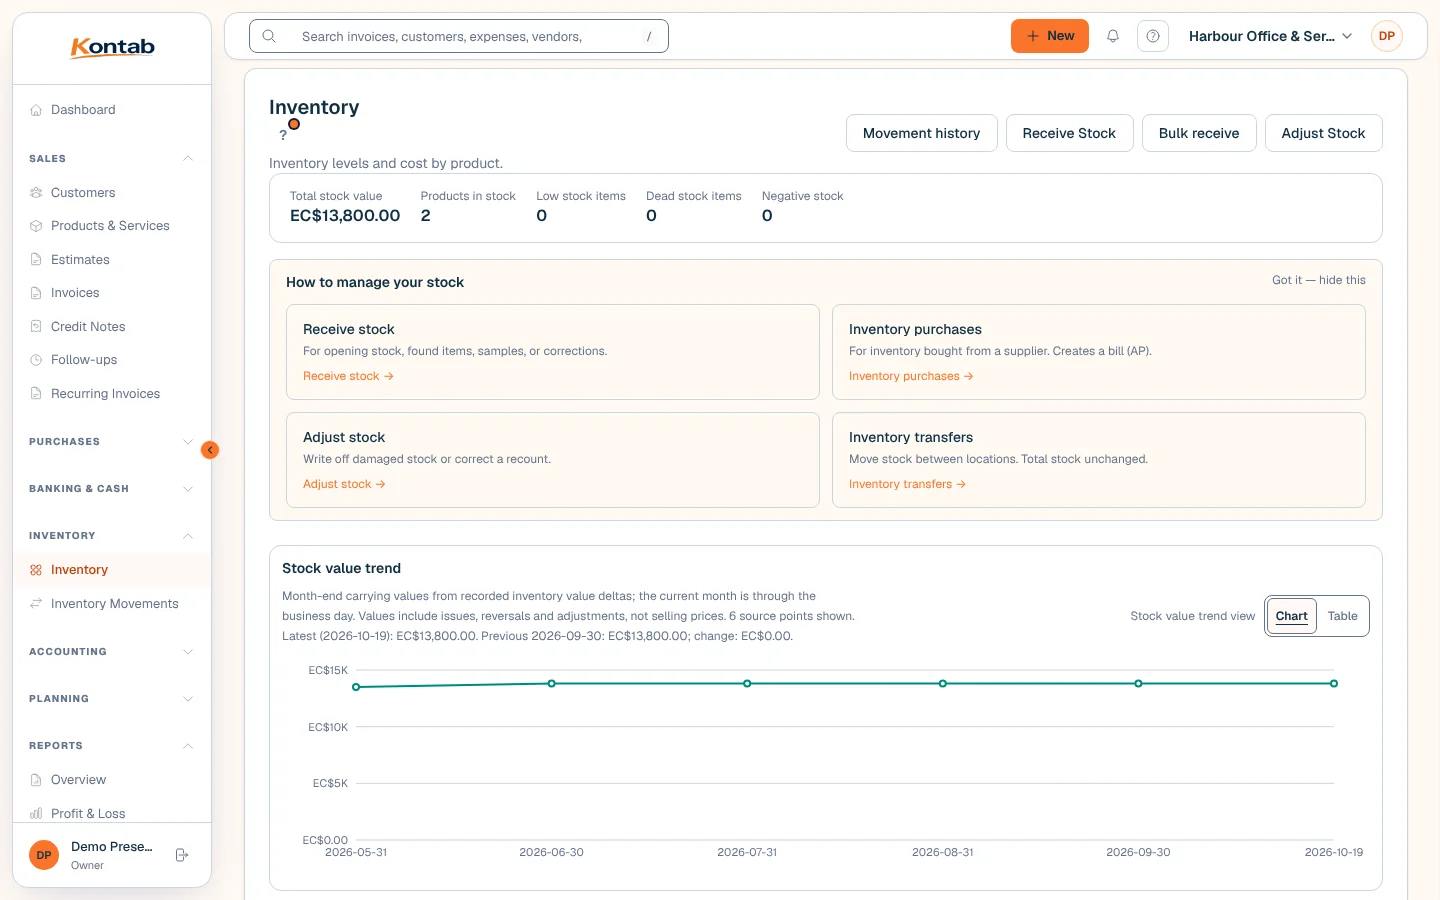This screenshot has width=1440, height=900.
Task: Click the Adjust Stock button
Action: pos(1323,133)
